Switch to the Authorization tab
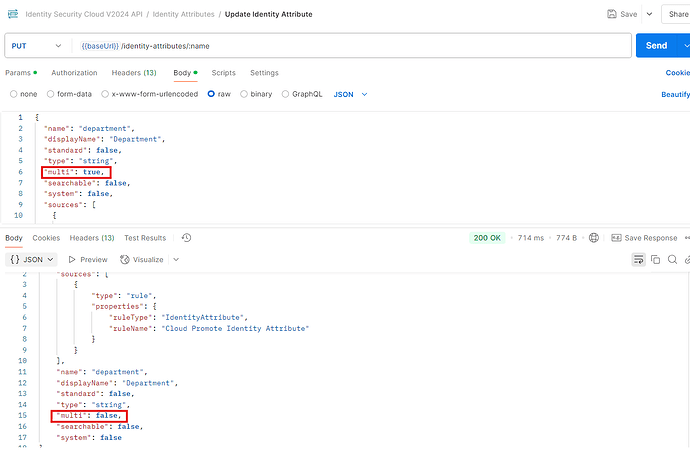Screen dimensions: 690x451 click(74, 73)
